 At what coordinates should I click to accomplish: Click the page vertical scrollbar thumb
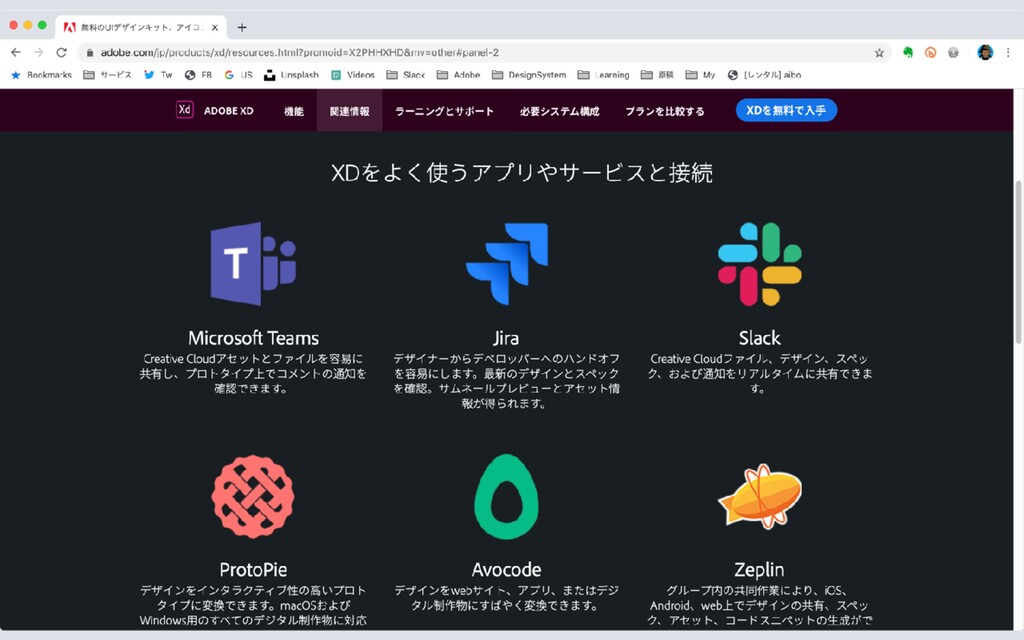(x=1018, y=261)
